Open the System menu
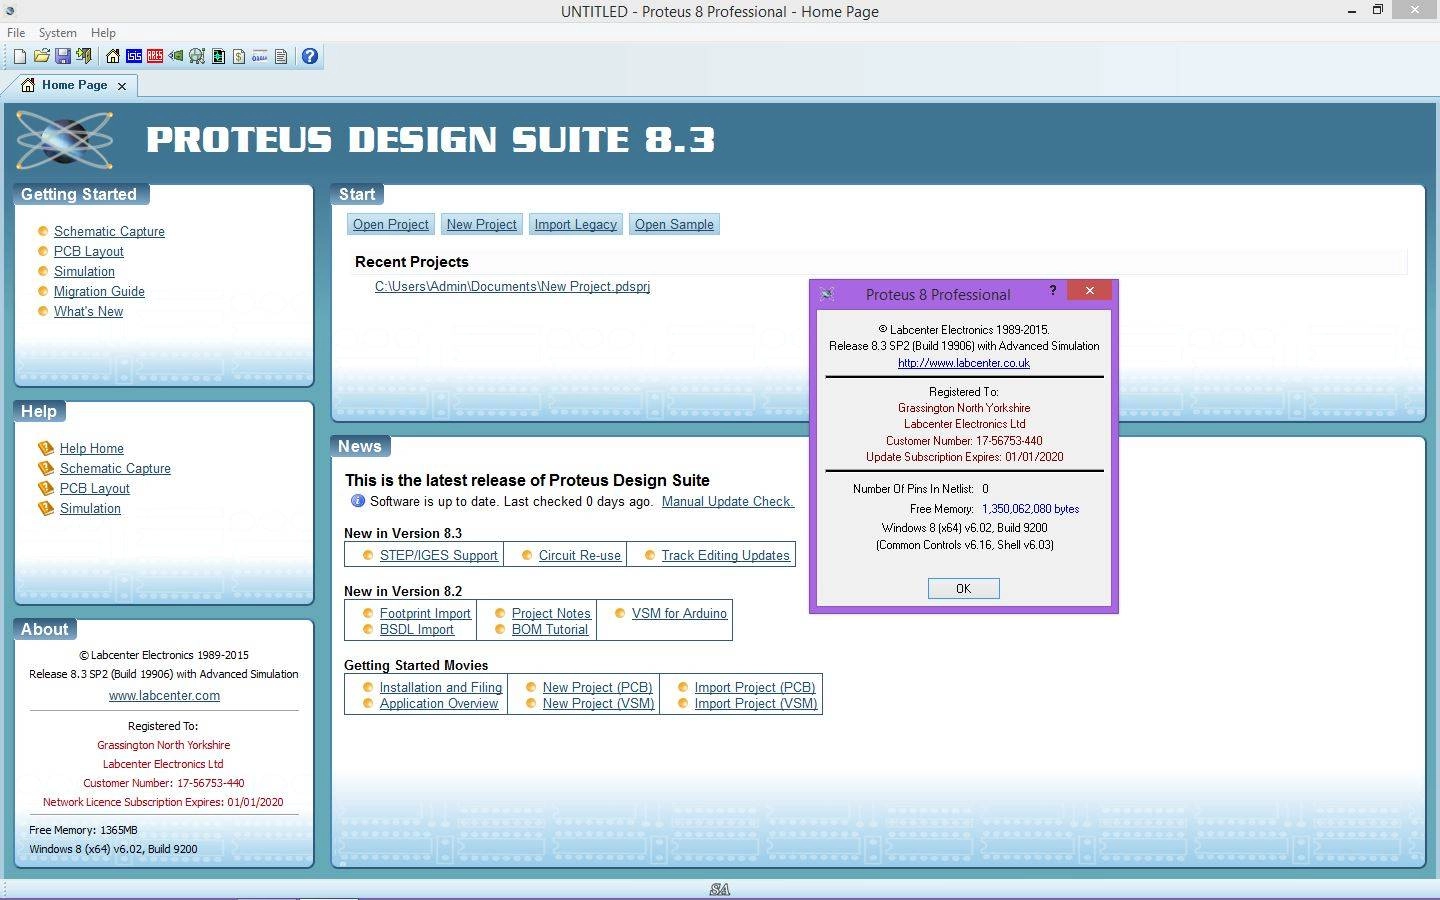This screenshot has height=900, width=1440. pyautogui.click(x=58, y=33)
